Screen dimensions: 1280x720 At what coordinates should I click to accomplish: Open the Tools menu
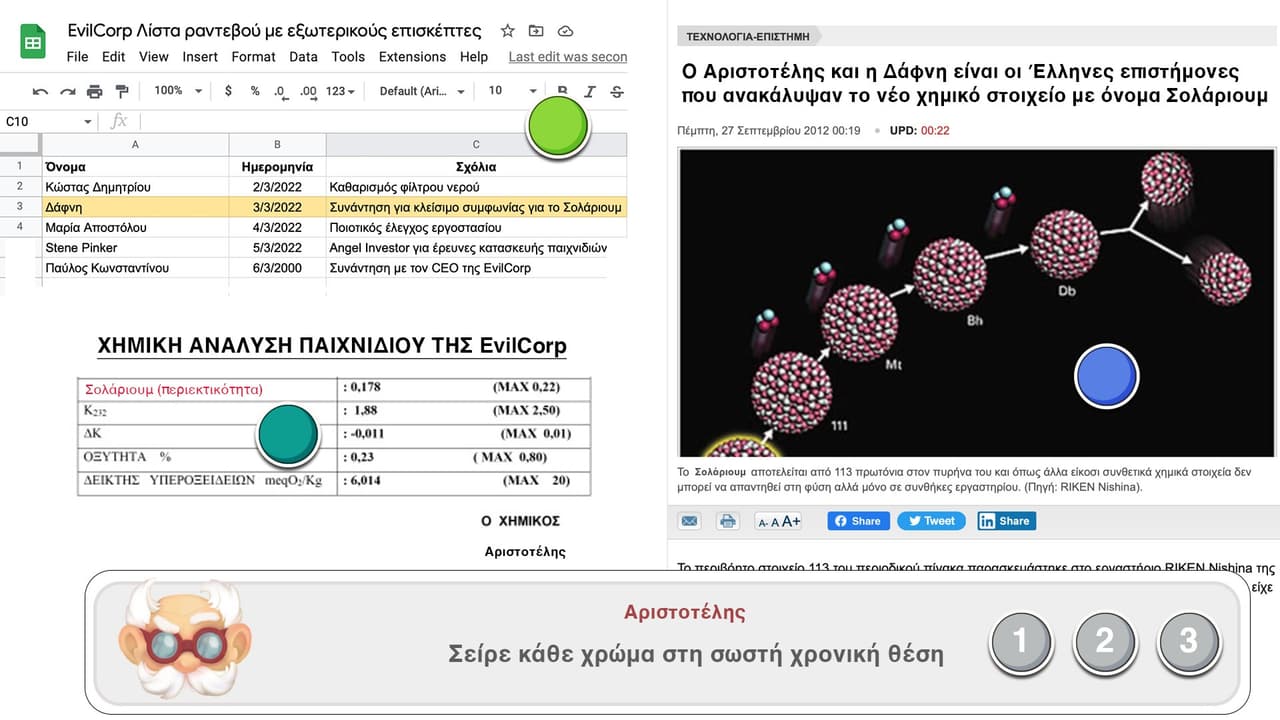348,57
